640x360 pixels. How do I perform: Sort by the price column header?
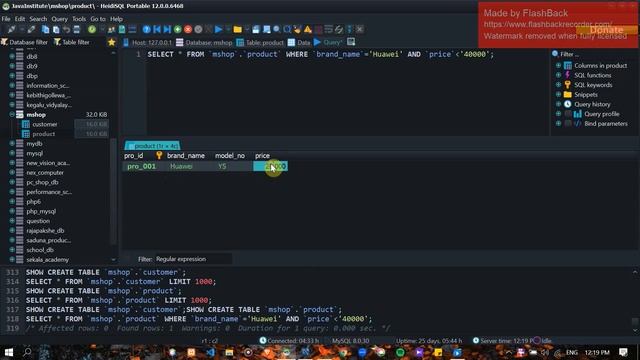(x=262, y=156)
